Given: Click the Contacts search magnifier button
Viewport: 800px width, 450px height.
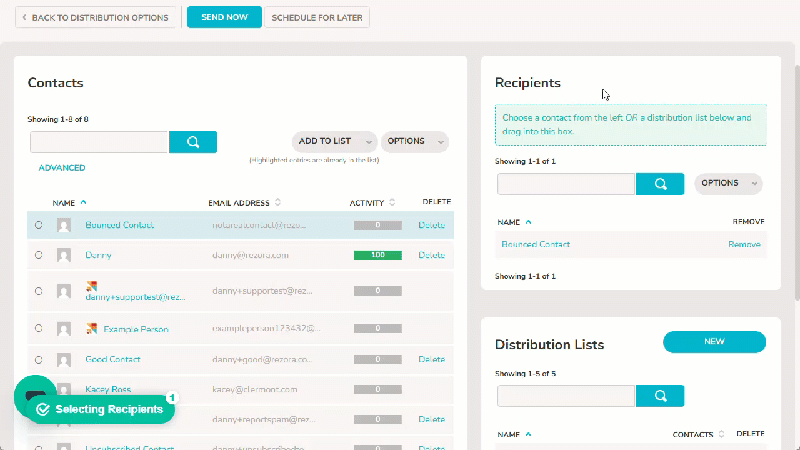Looking at the screenshot, I should click(193, 142).
